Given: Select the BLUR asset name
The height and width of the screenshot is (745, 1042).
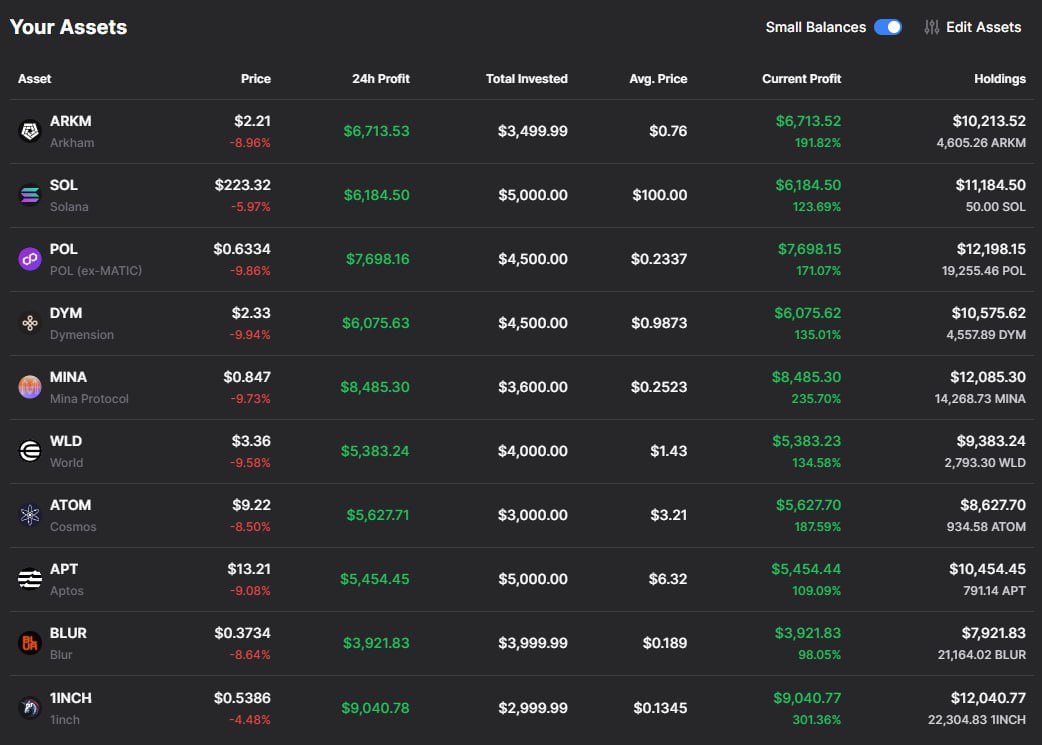Looking at the screenshot, I should click(68, 633).
